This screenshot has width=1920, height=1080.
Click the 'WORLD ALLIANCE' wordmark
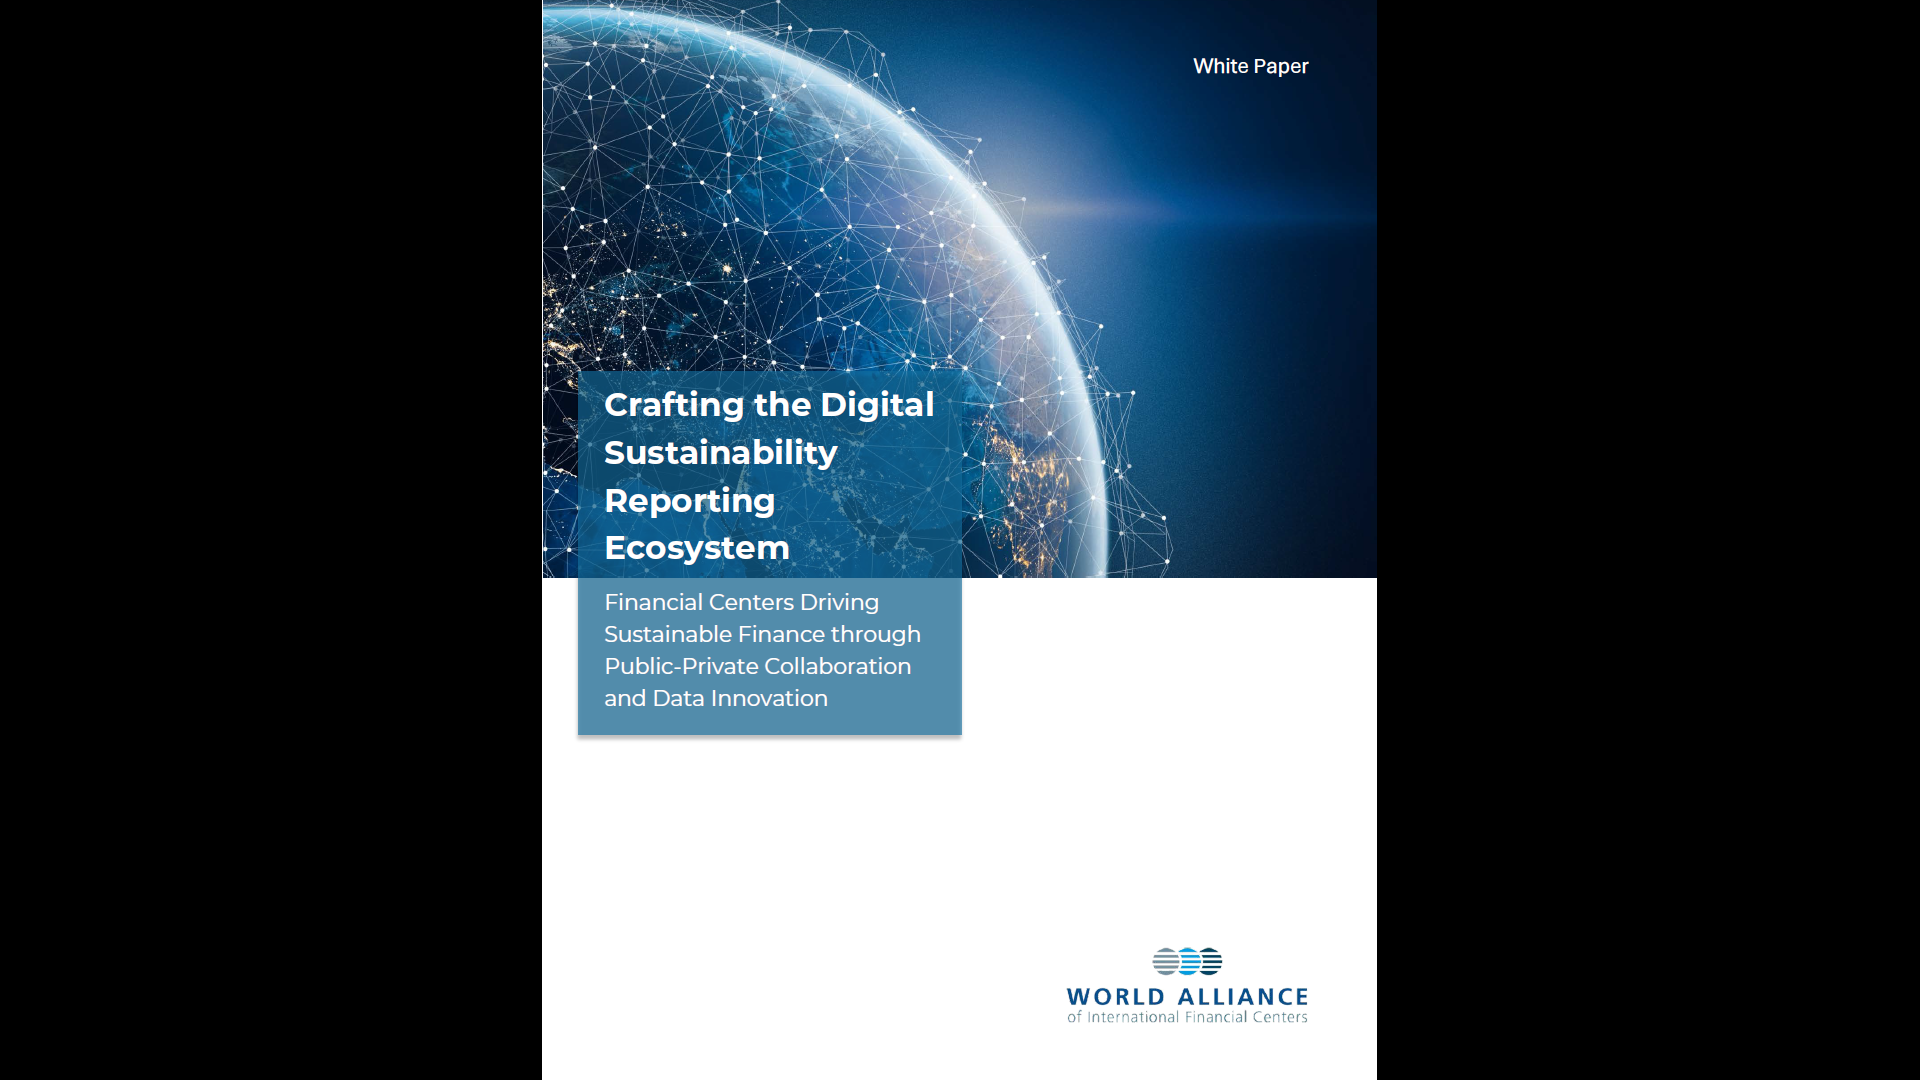tap(1186, 997)
